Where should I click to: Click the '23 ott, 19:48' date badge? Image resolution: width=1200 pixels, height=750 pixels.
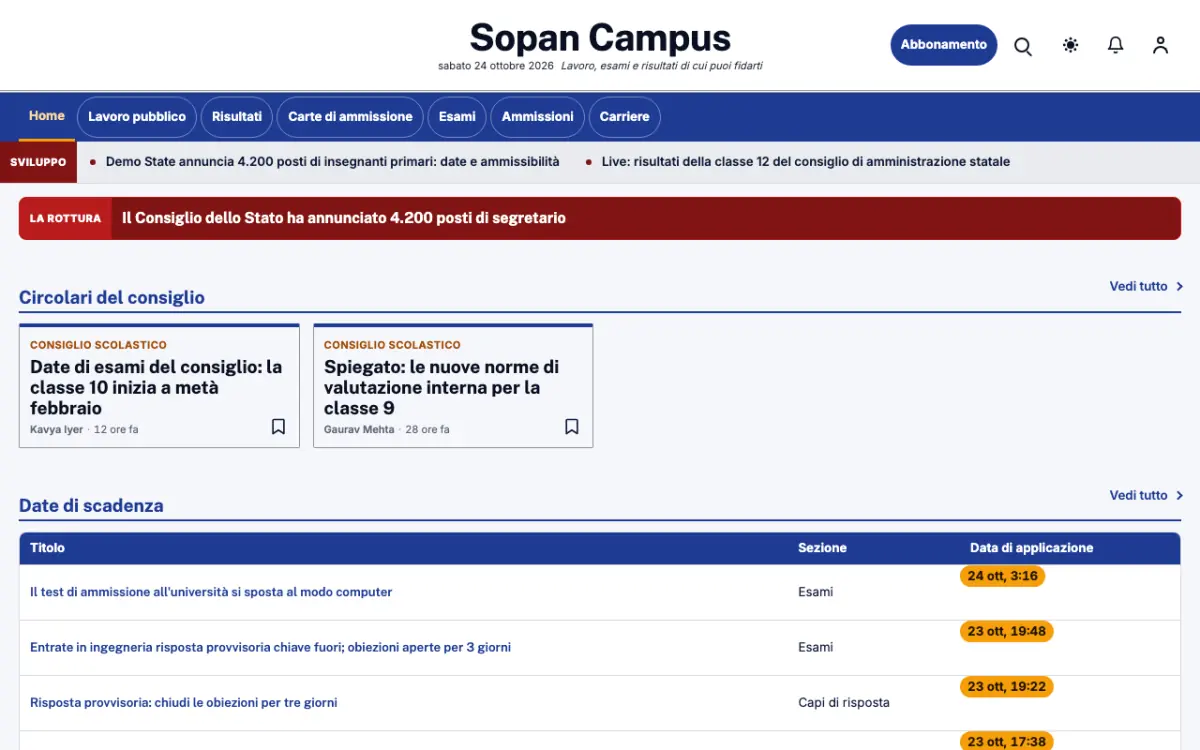pos(1006,631)
